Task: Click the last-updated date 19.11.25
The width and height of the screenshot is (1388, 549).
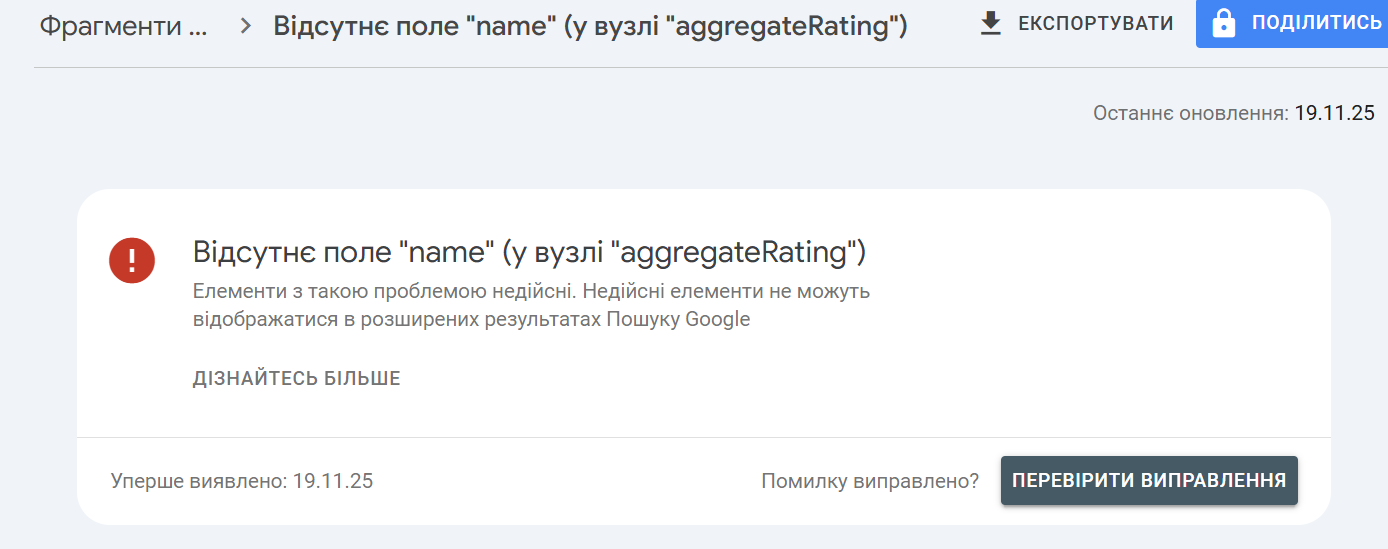Action: click(1335, 113)
